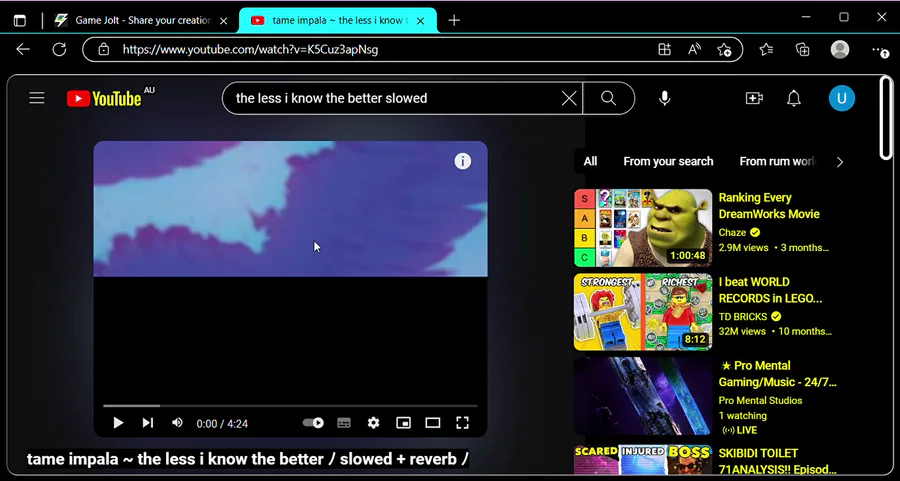
Task: Open the tab actions menu icon
Action: 20,20
